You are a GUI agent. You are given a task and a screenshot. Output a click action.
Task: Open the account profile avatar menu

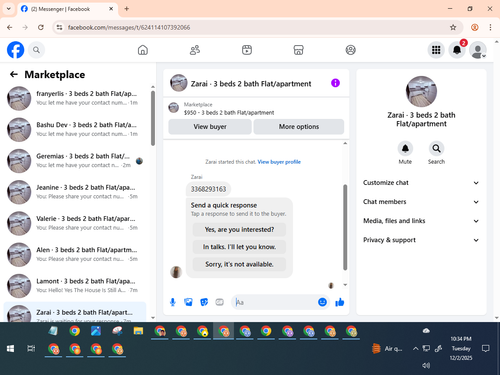(x=478, y=50)
